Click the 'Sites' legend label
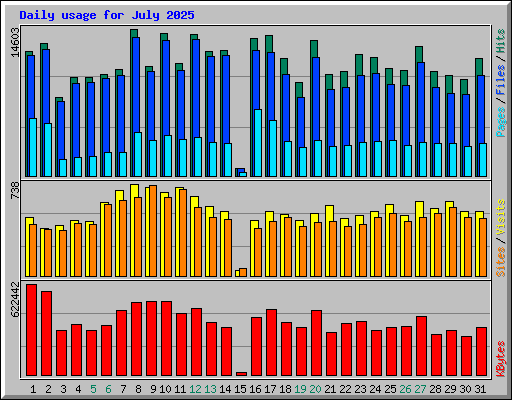The image size is (512, 400). pos(501,262)
